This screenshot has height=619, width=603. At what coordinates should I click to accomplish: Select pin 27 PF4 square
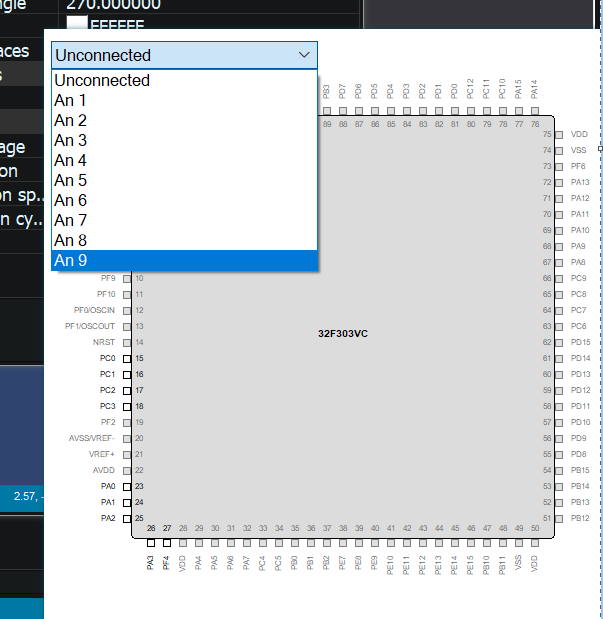point(167,543)
